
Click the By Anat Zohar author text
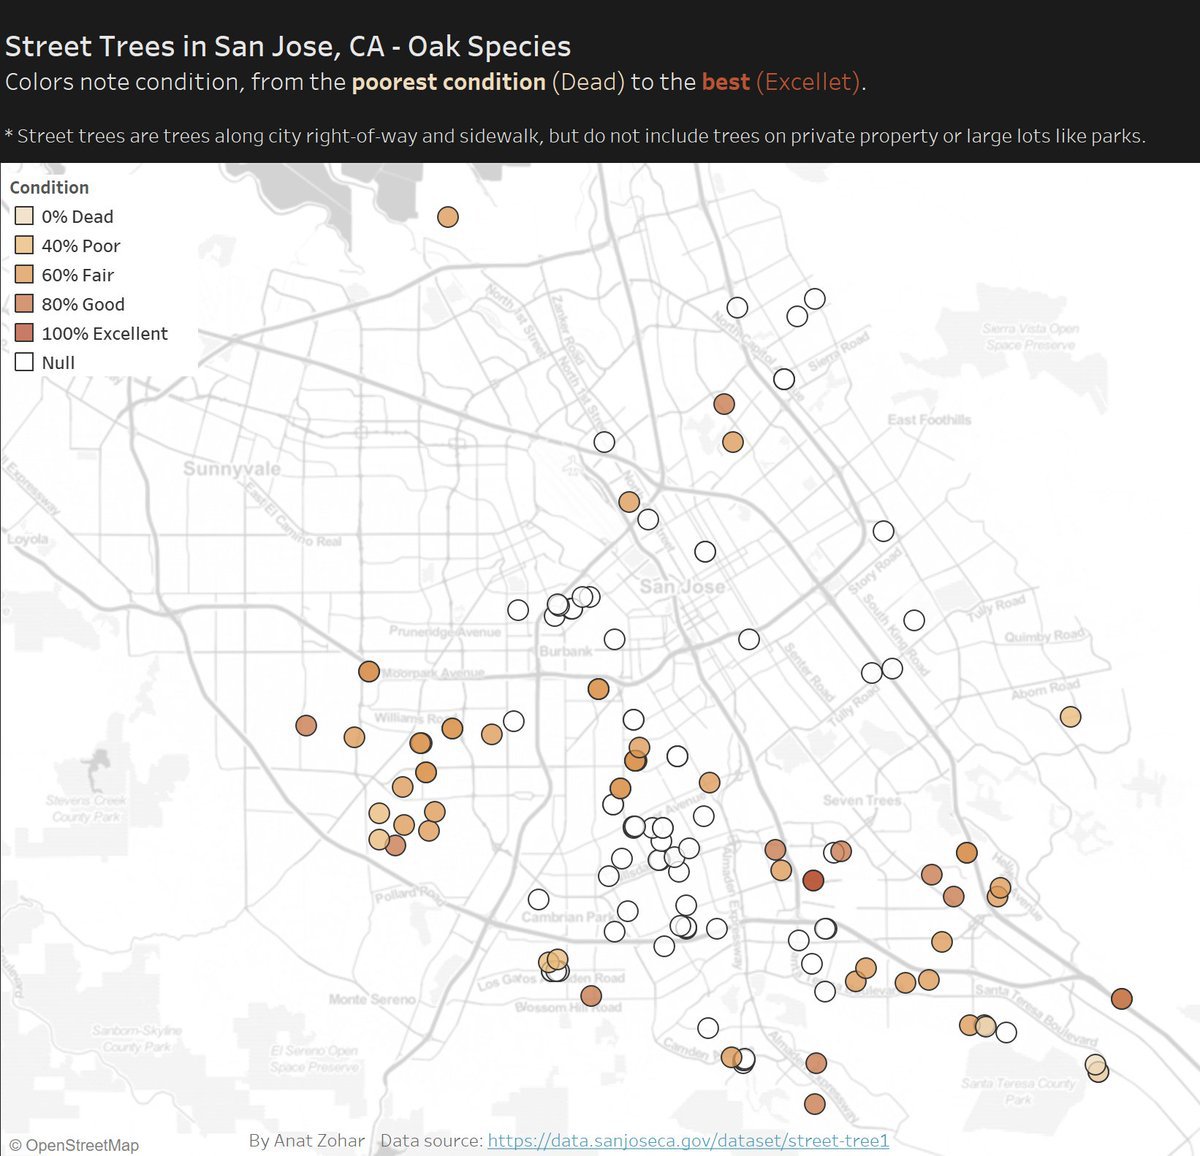click(x=306, y=1140)
